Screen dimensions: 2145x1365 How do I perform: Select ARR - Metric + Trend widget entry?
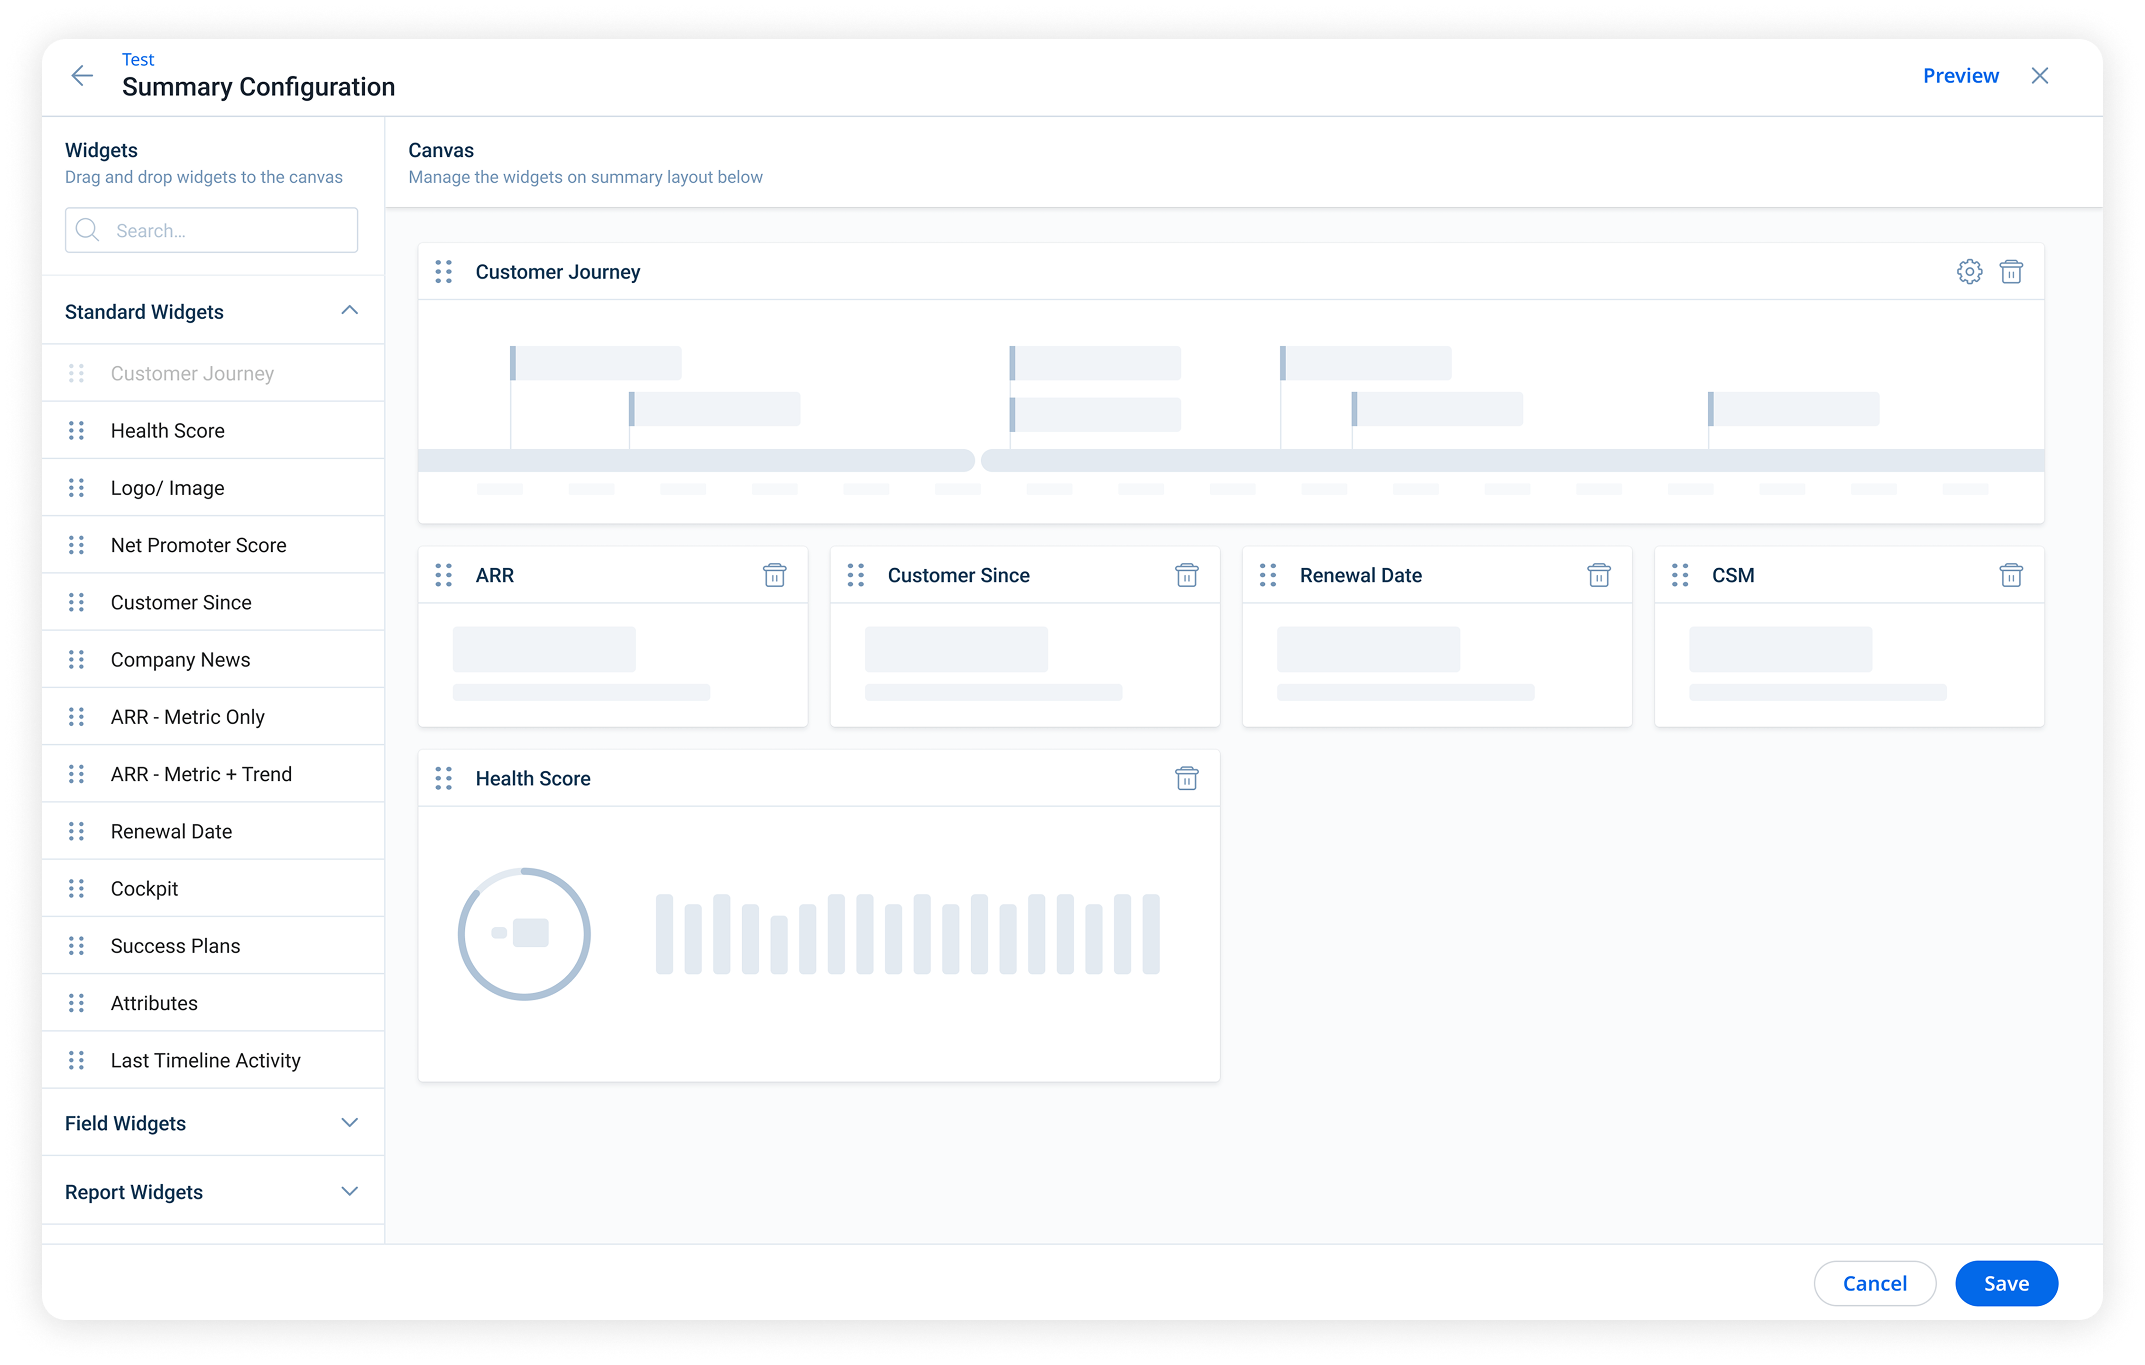pos(213,773)
